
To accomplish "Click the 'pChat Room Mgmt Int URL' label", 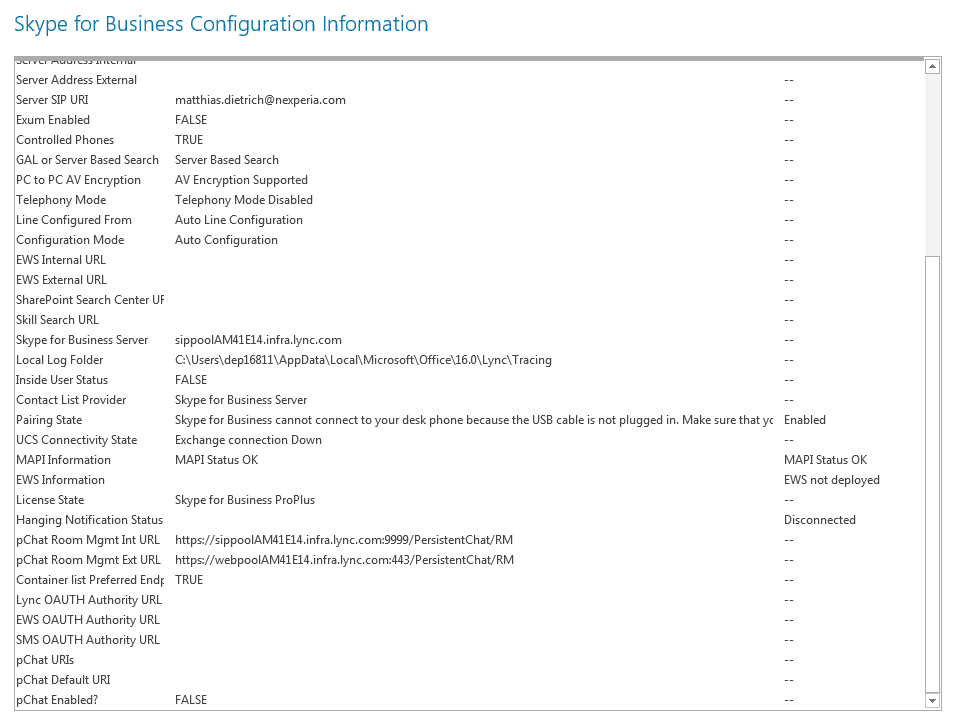I will pyautogui.click(x=88, y=540).
